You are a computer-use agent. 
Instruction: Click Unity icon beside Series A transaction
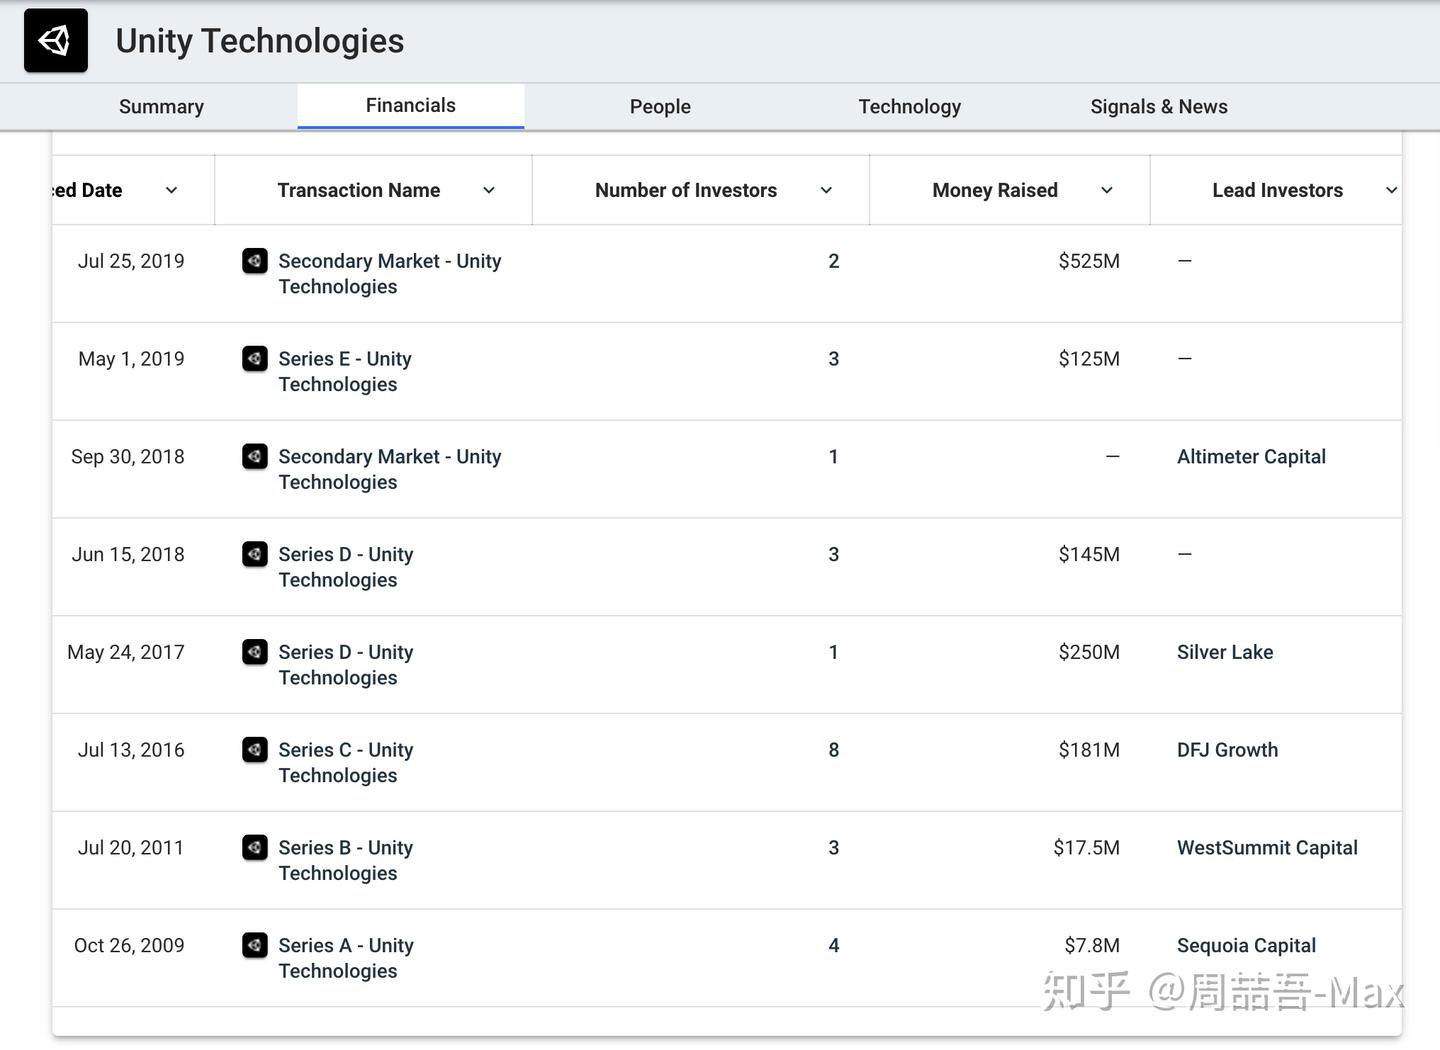[255, 945]
